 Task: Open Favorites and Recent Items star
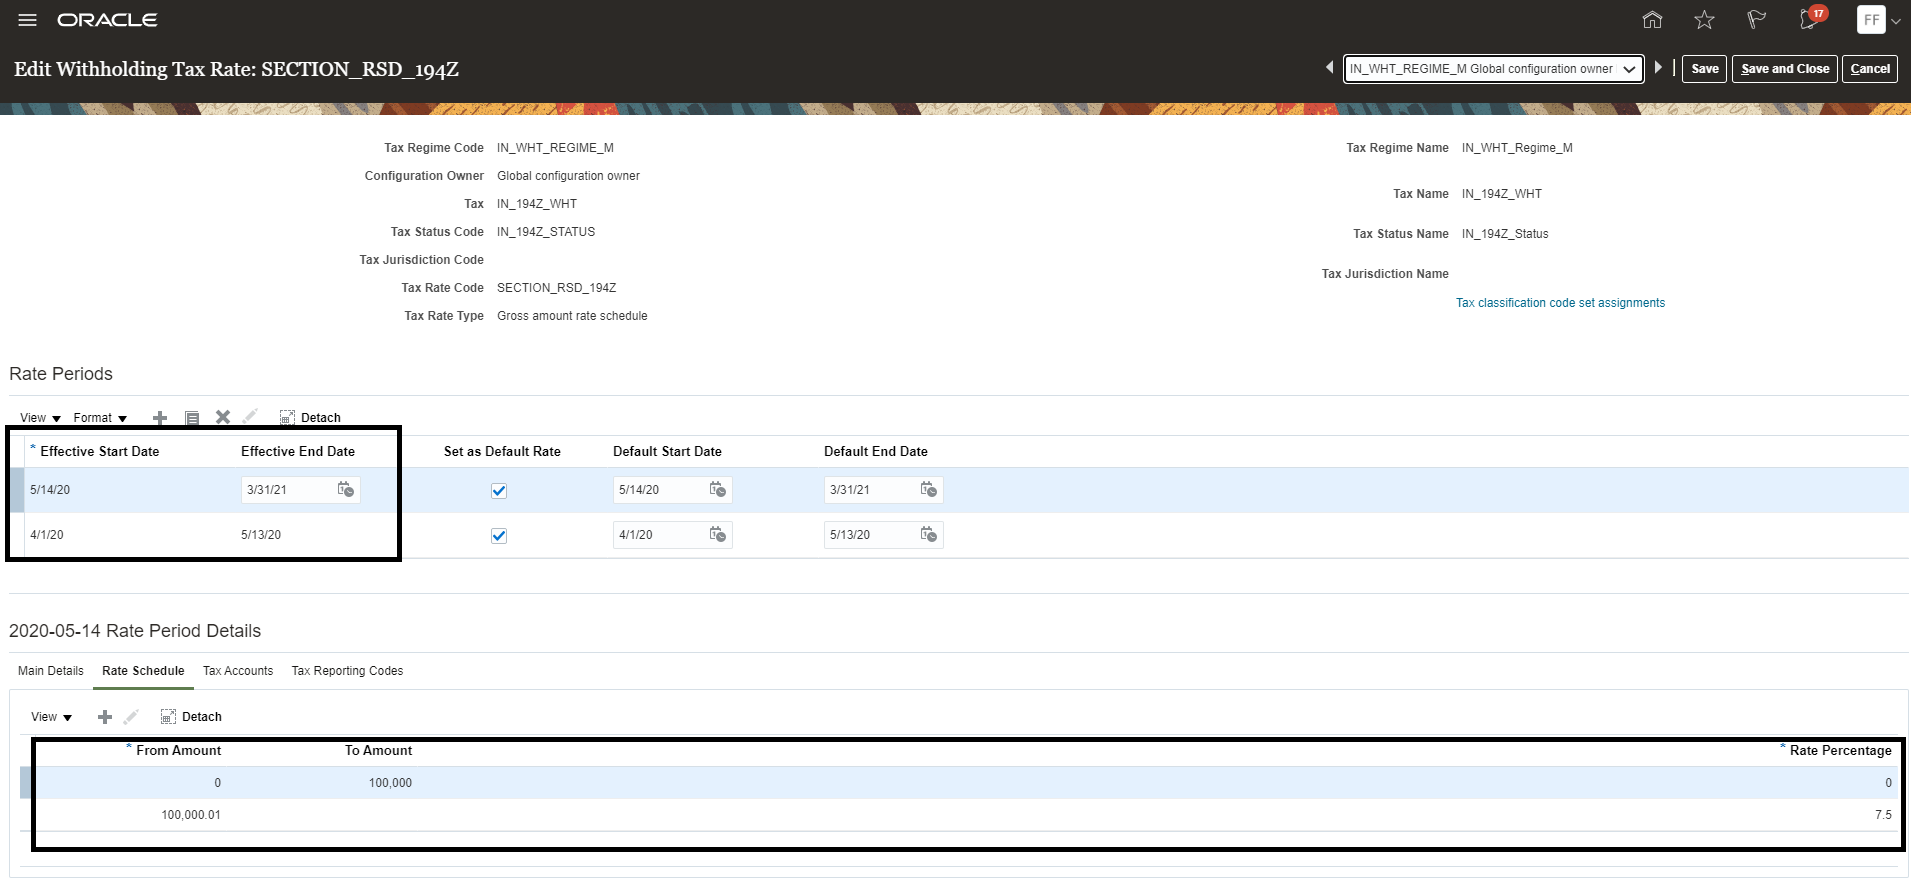point(1704,20)
